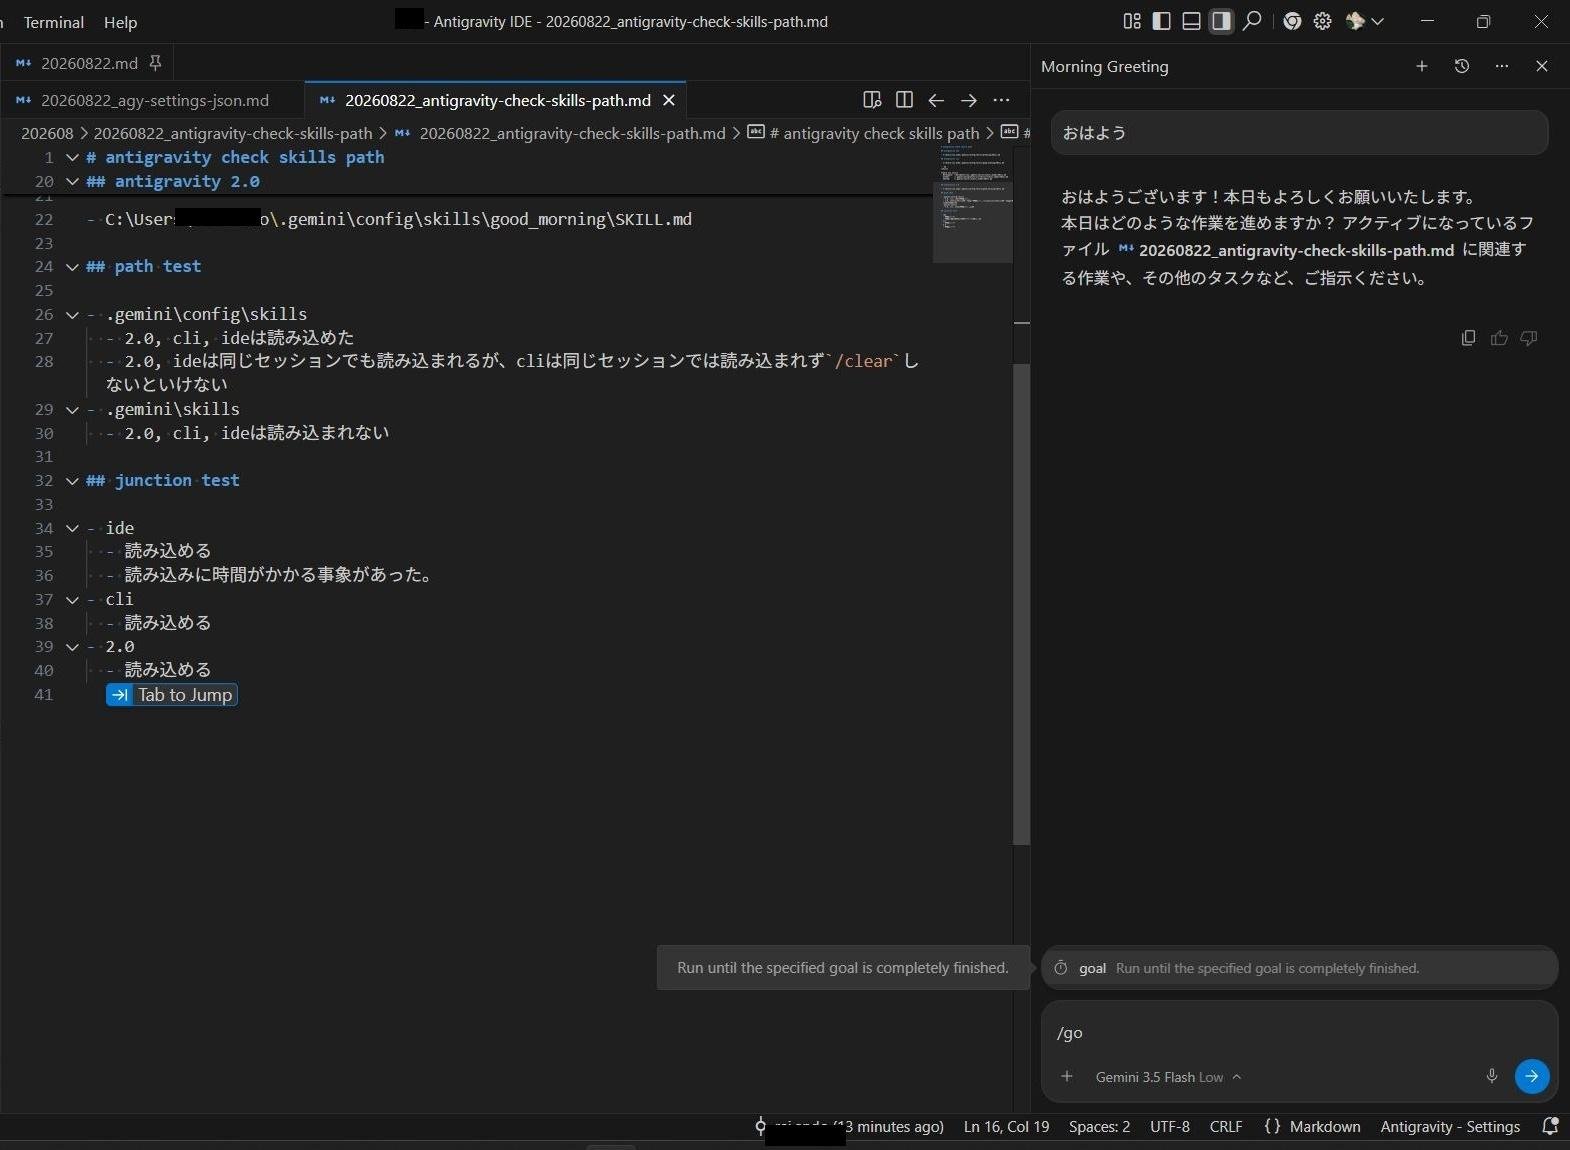The width and height of the screenshot is (1570, 1150).
Task: Open conversation history clock icon
Action: click(x=1461, y=66)
